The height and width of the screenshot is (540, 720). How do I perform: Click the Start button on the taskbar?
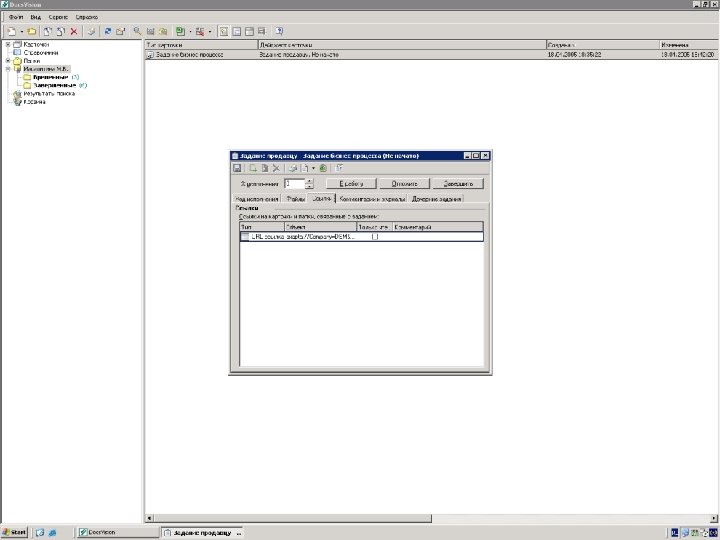click(14, 532)
